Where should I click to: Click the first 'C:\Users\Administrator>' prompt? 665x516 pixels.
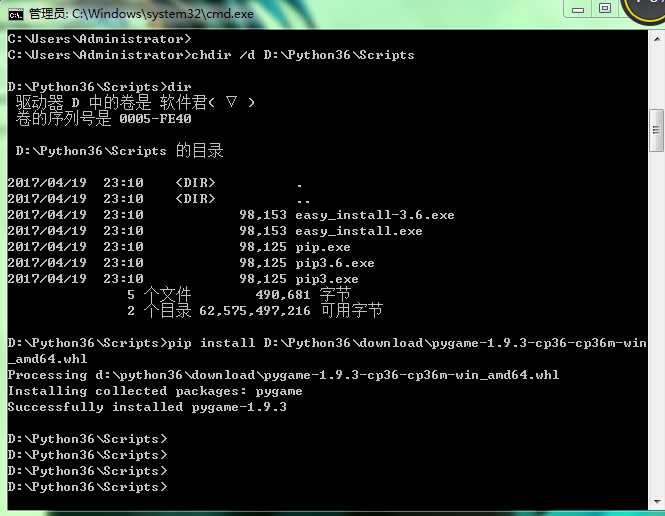[99, 39]
